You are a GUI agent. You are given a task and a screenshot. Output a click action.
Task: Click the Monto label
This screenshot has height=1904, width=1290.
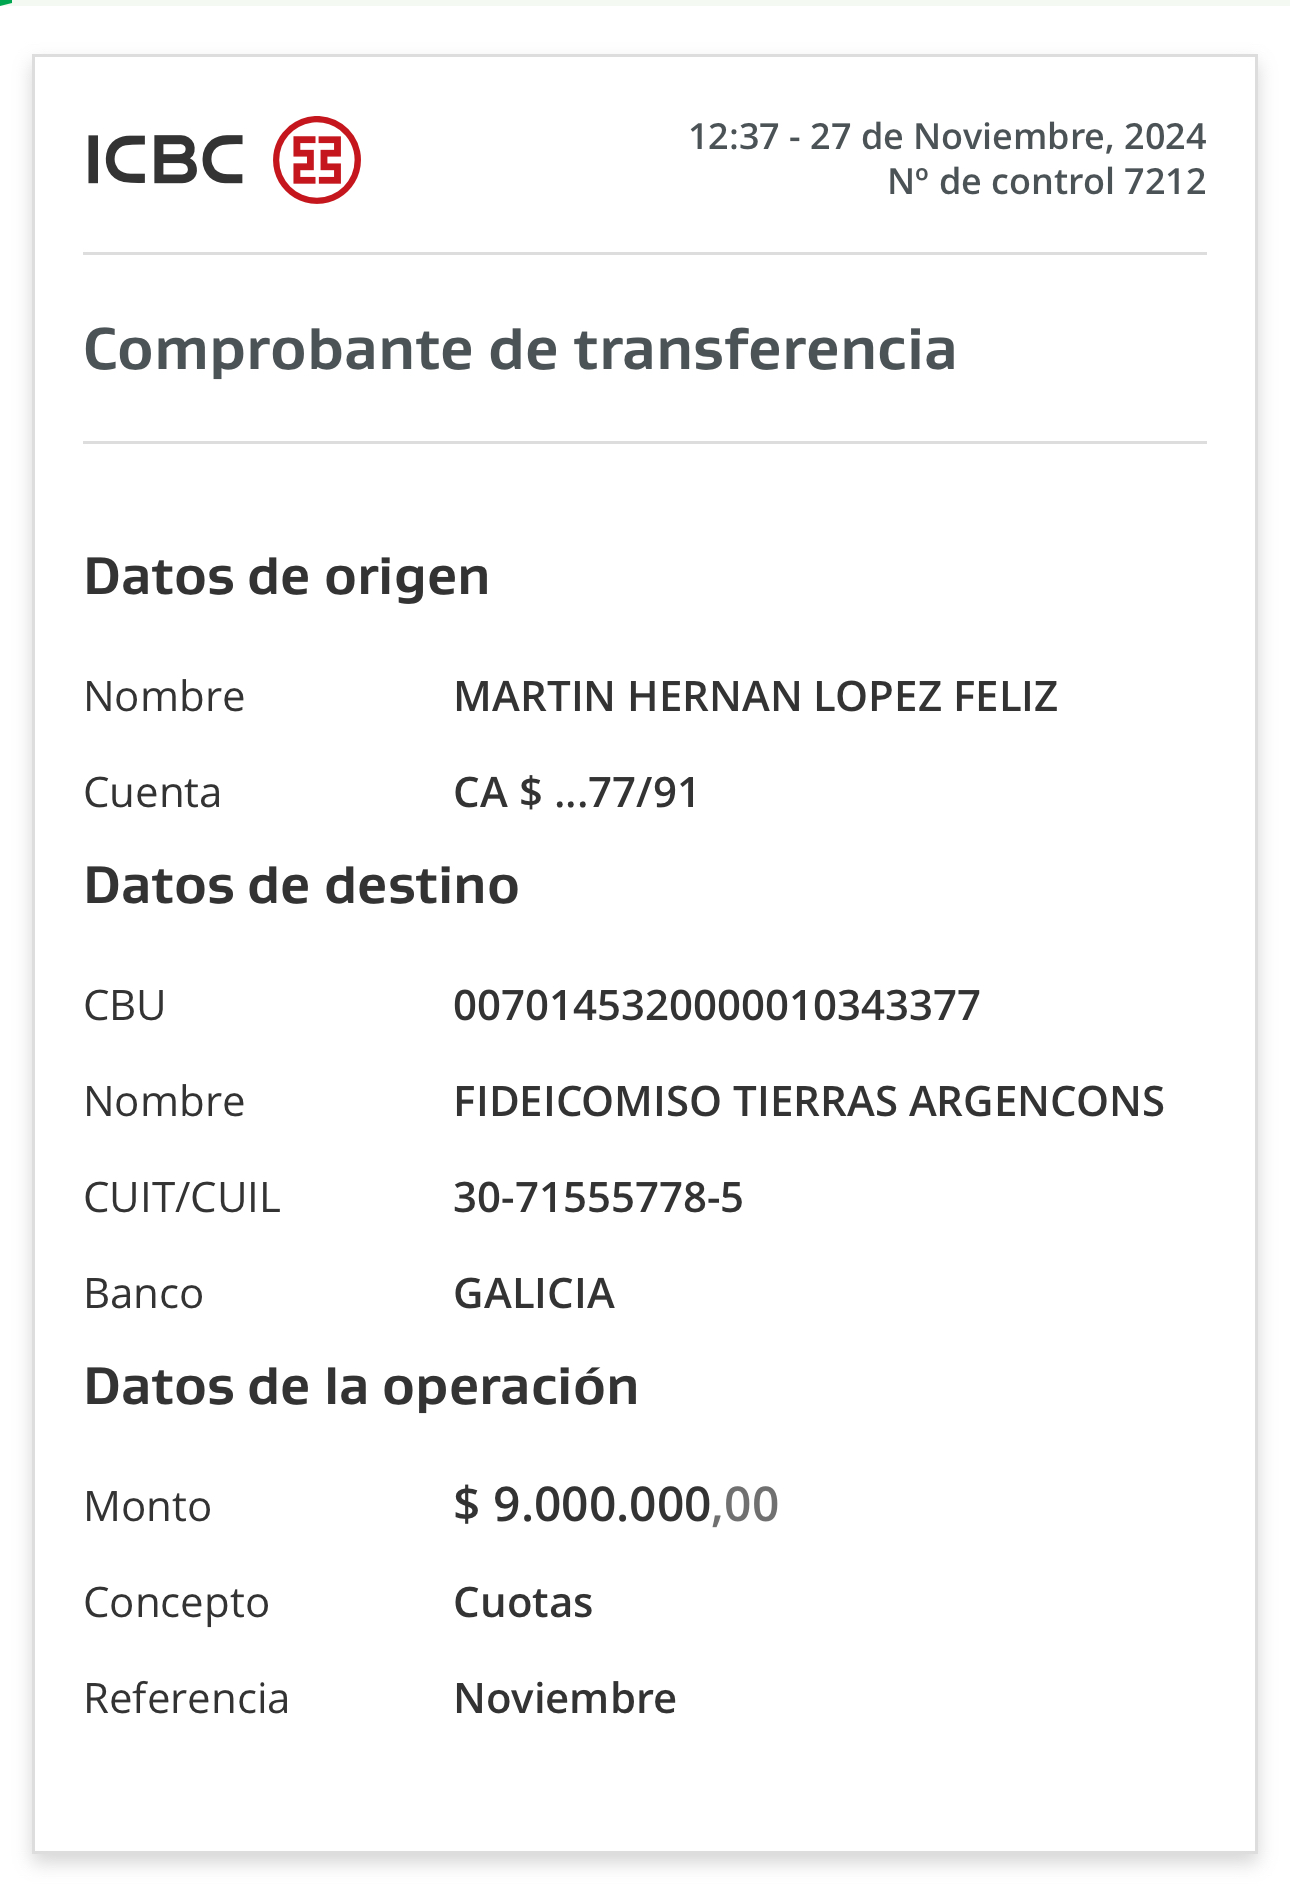148,1506
